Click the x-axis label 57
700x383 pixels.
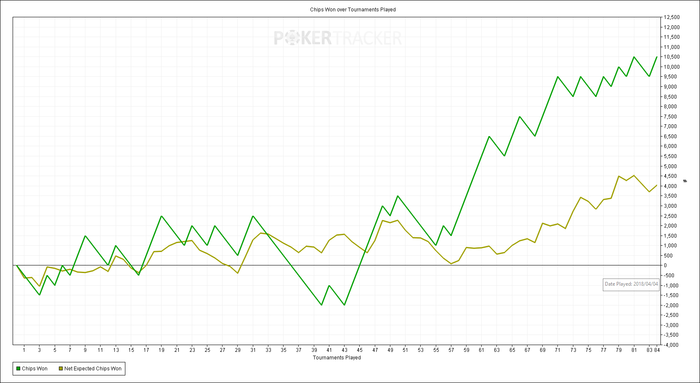click(x=451, y=350)
